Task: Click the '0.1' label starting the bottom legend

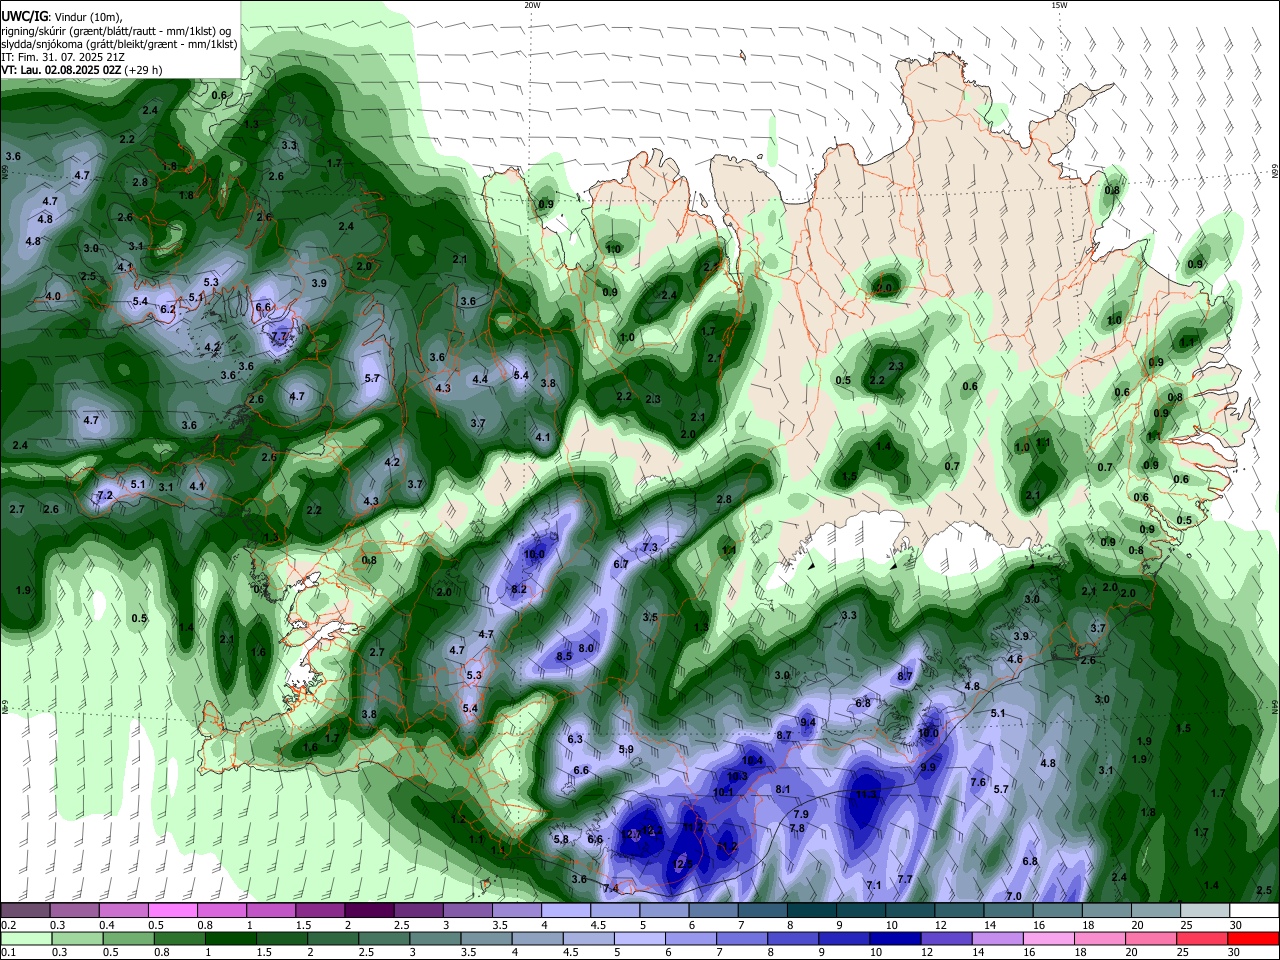Action: (x=8, y=953)
